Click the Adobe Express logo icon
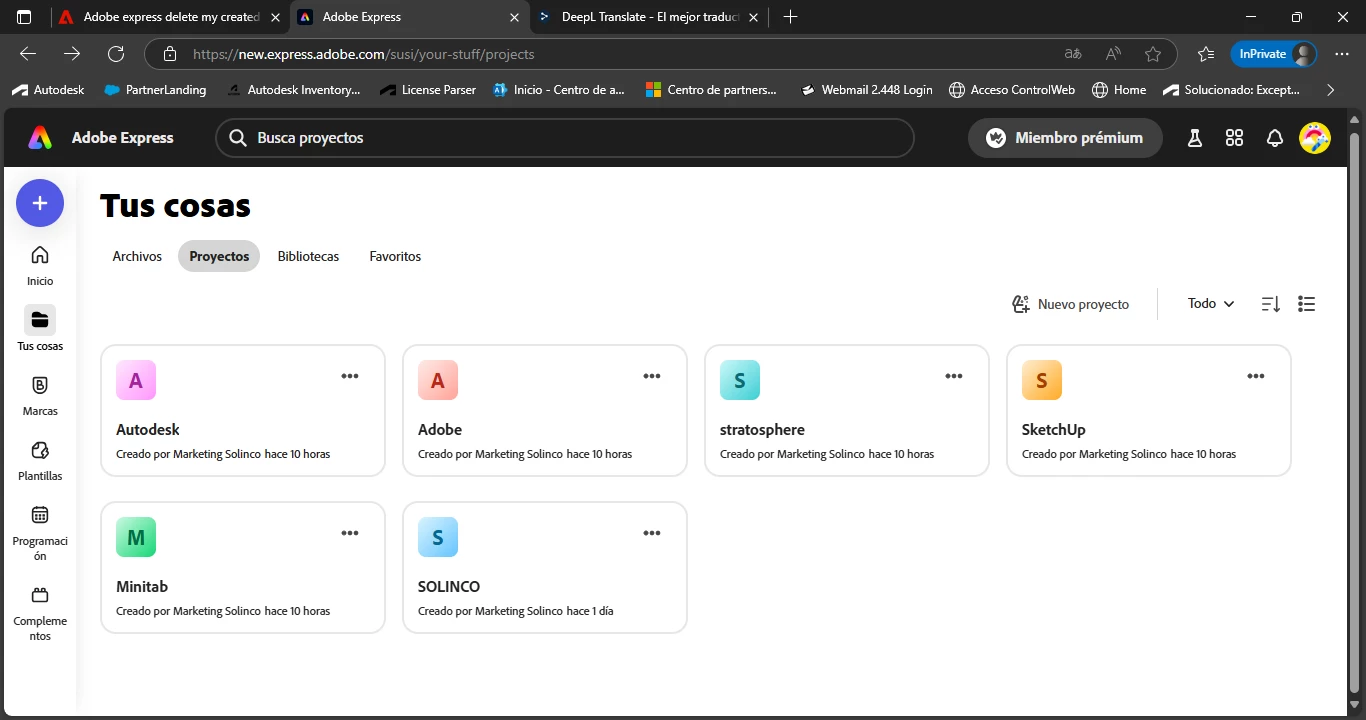Viewport: 1366px width, 720px height. (40, 138)
